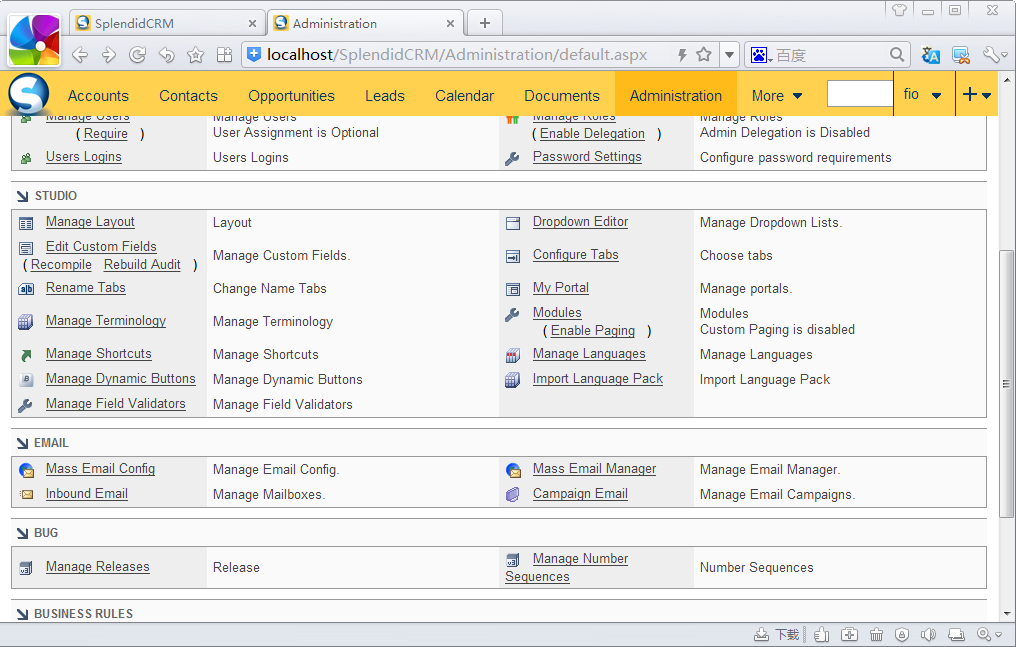
Task: Open the Calendar menu
Action: click(465, 96)
